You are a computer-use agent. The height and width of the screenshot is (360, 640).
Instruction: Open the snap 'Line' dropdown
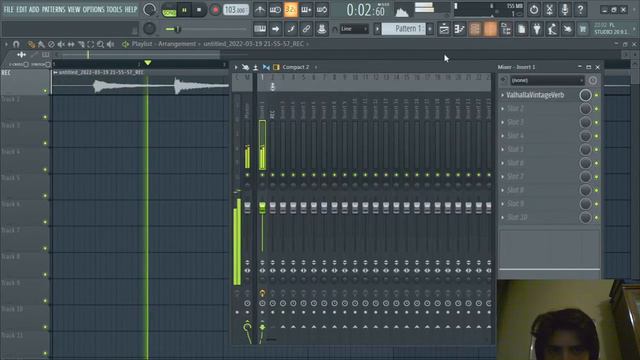(354, 29)
